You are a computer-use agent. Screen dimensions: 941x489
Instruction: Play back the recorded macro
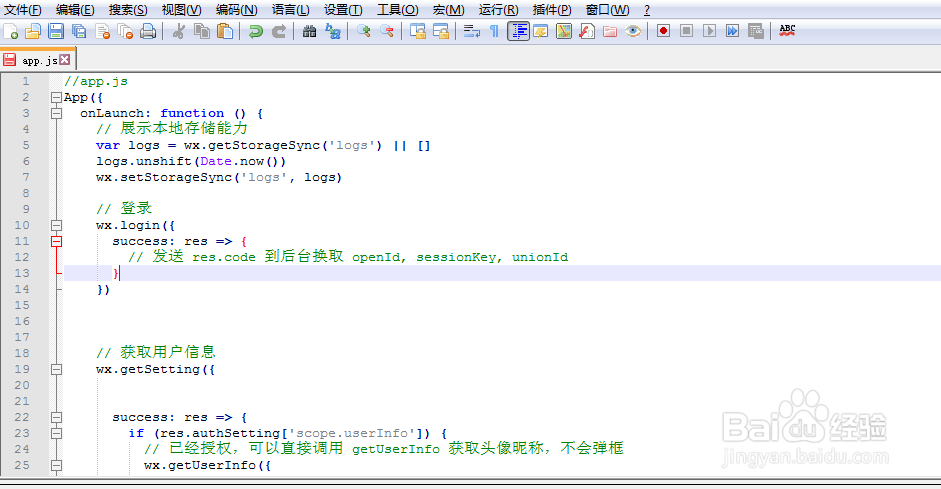point(709,31)
